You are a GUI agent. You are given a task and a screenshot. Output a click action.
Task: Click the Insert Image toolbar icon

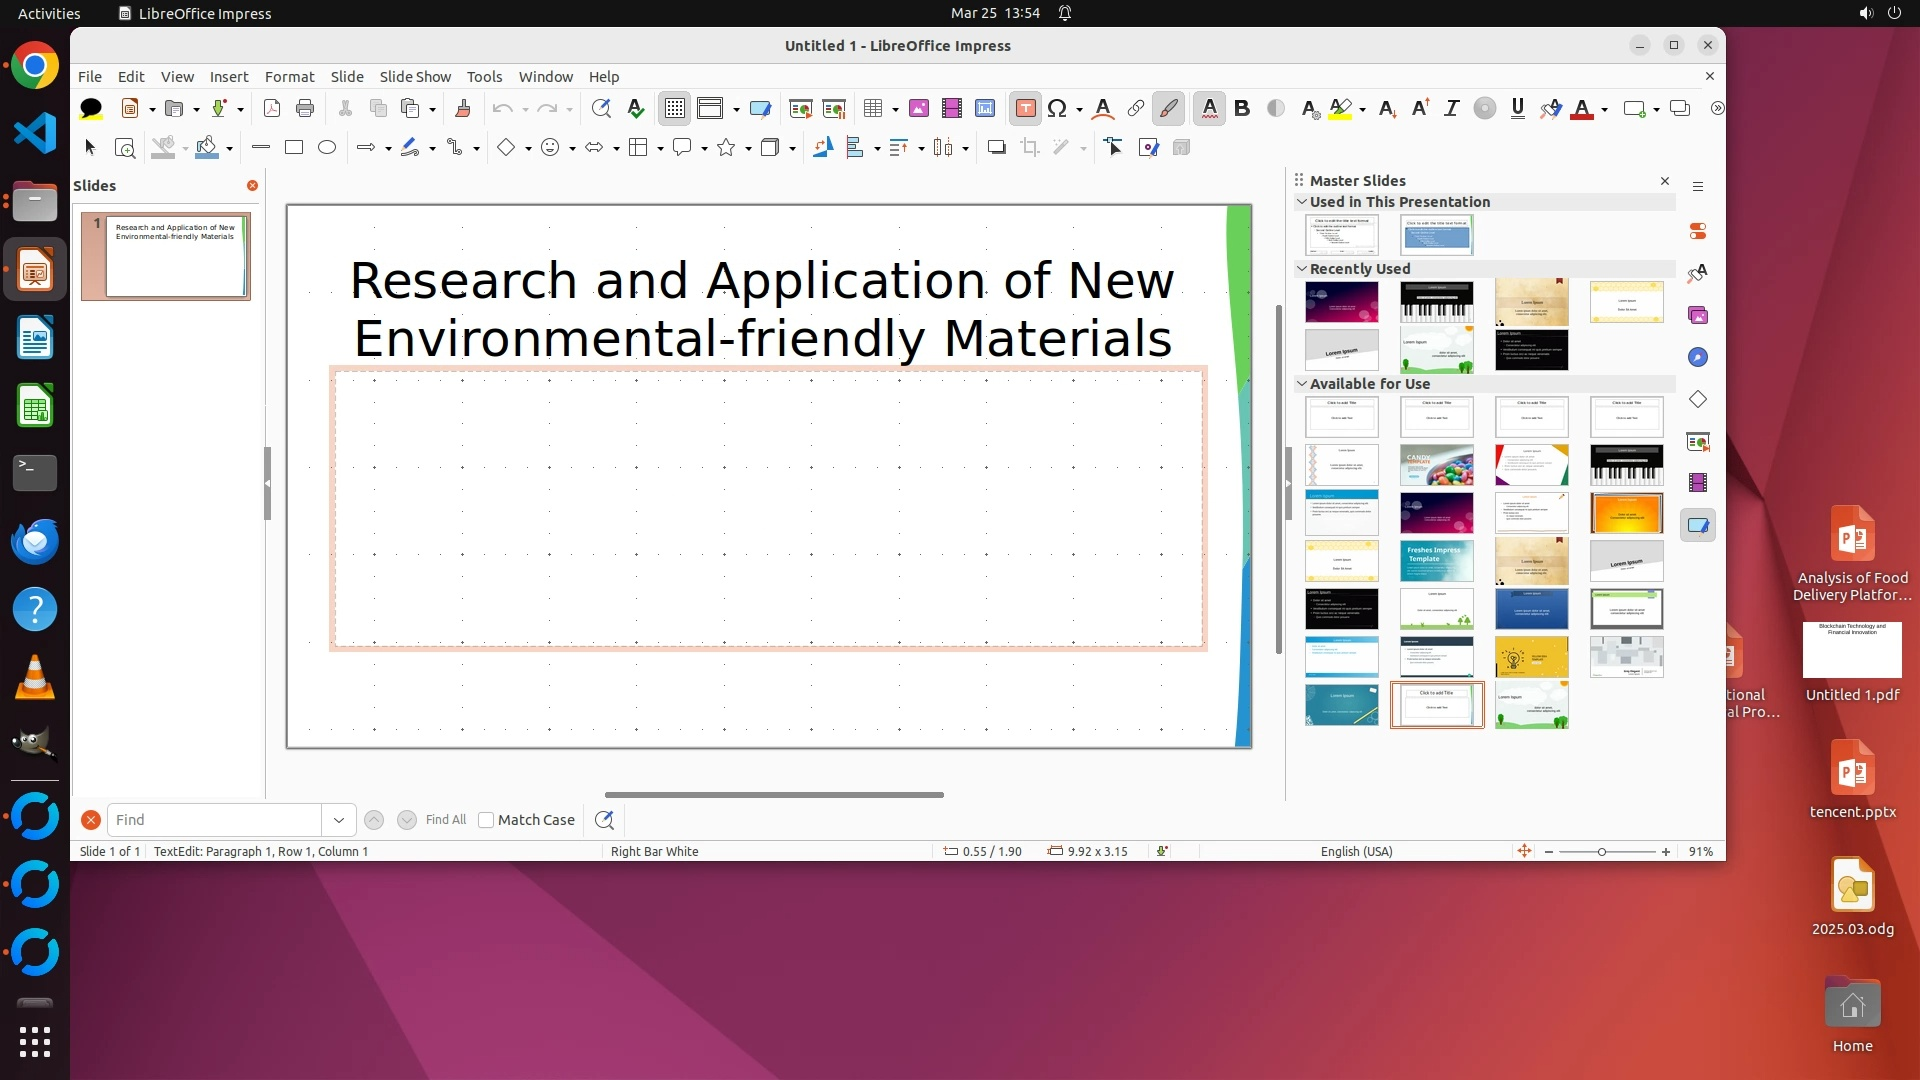tap(918, 108)
